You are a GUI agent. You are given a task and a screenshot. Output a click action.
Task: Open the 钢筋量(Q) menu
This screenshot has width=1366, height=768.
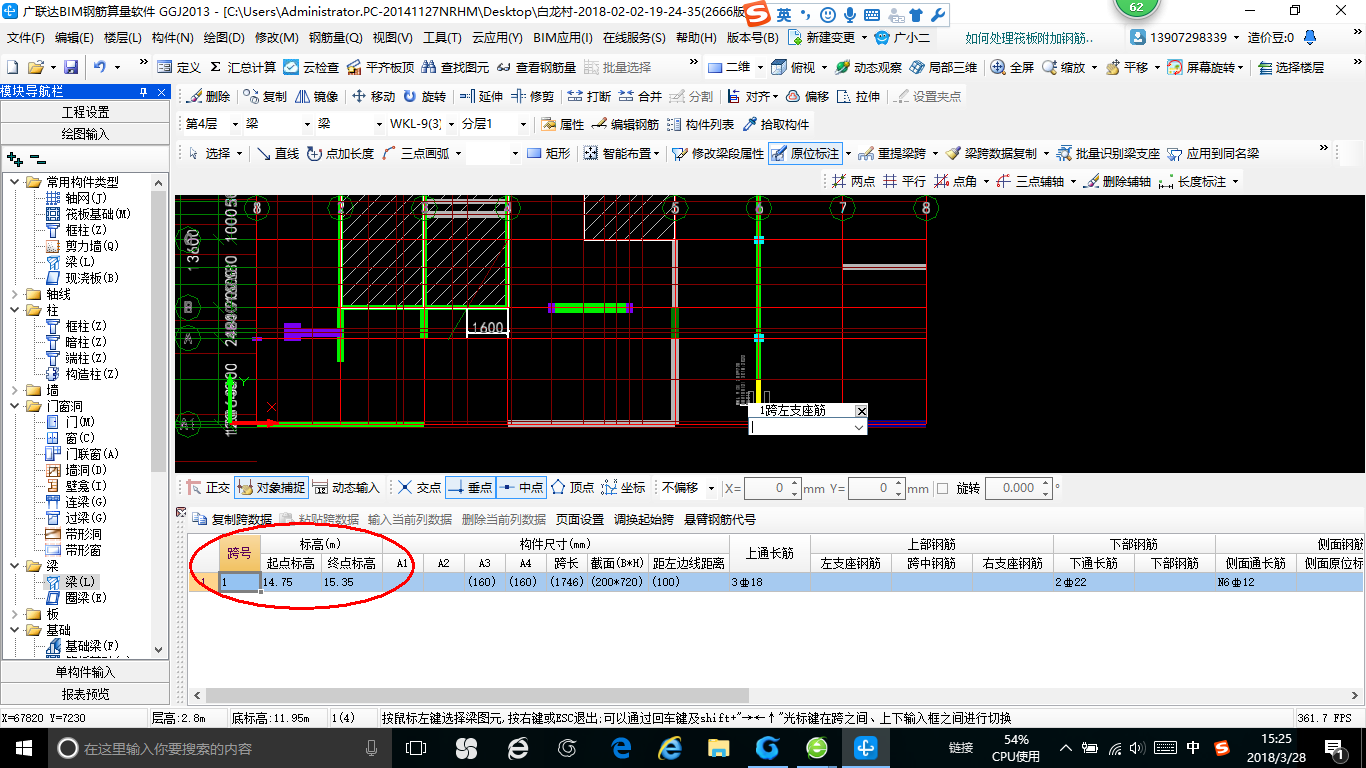(x=335, y=38)
